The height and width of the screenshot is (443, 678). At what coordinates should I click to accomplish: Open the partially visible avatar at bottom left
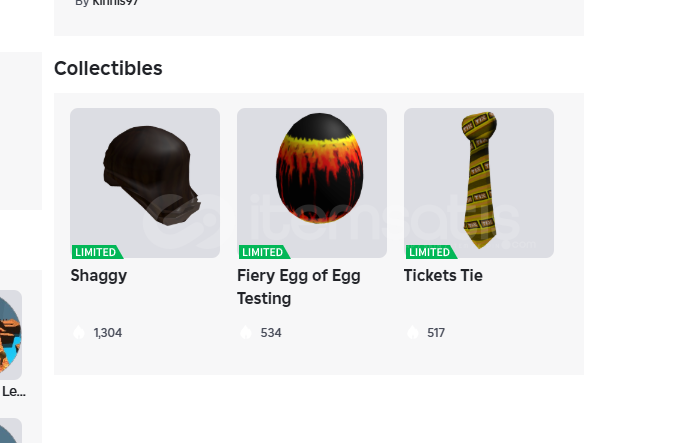coord(11,430)
